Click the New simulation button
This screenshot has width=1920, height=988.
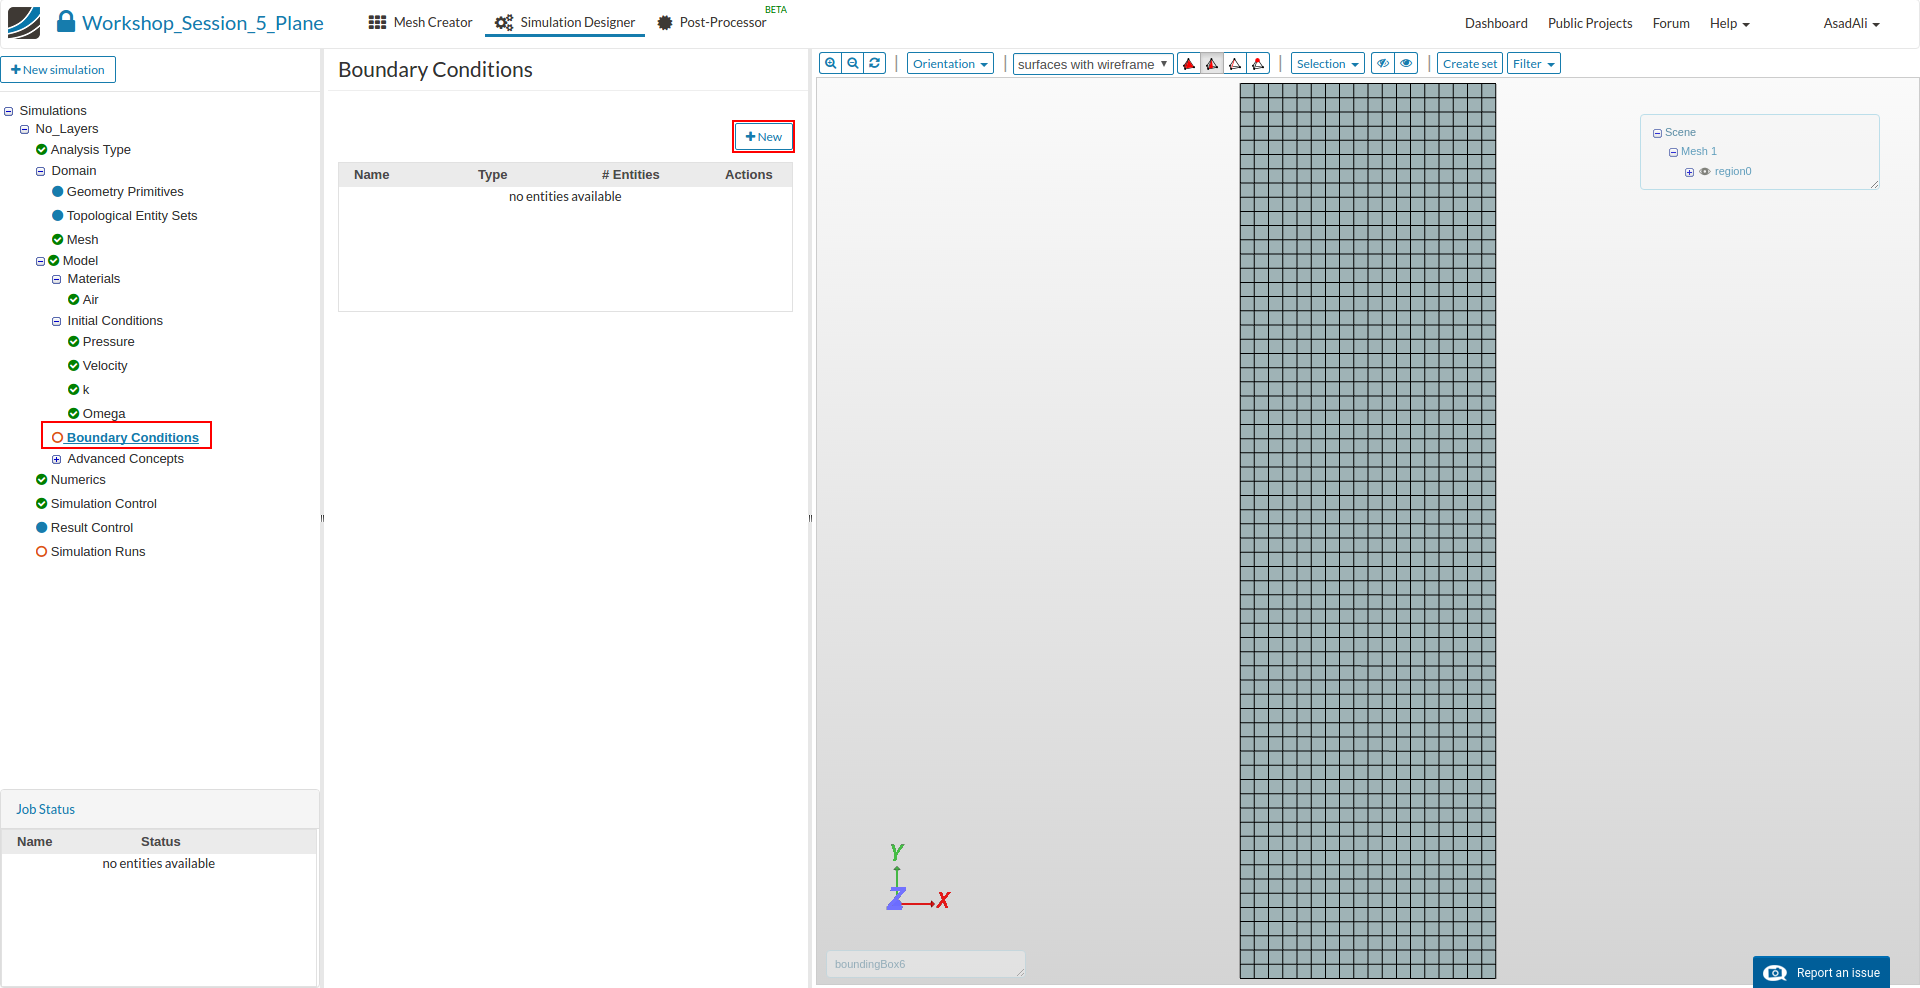(x=58, y=70)
